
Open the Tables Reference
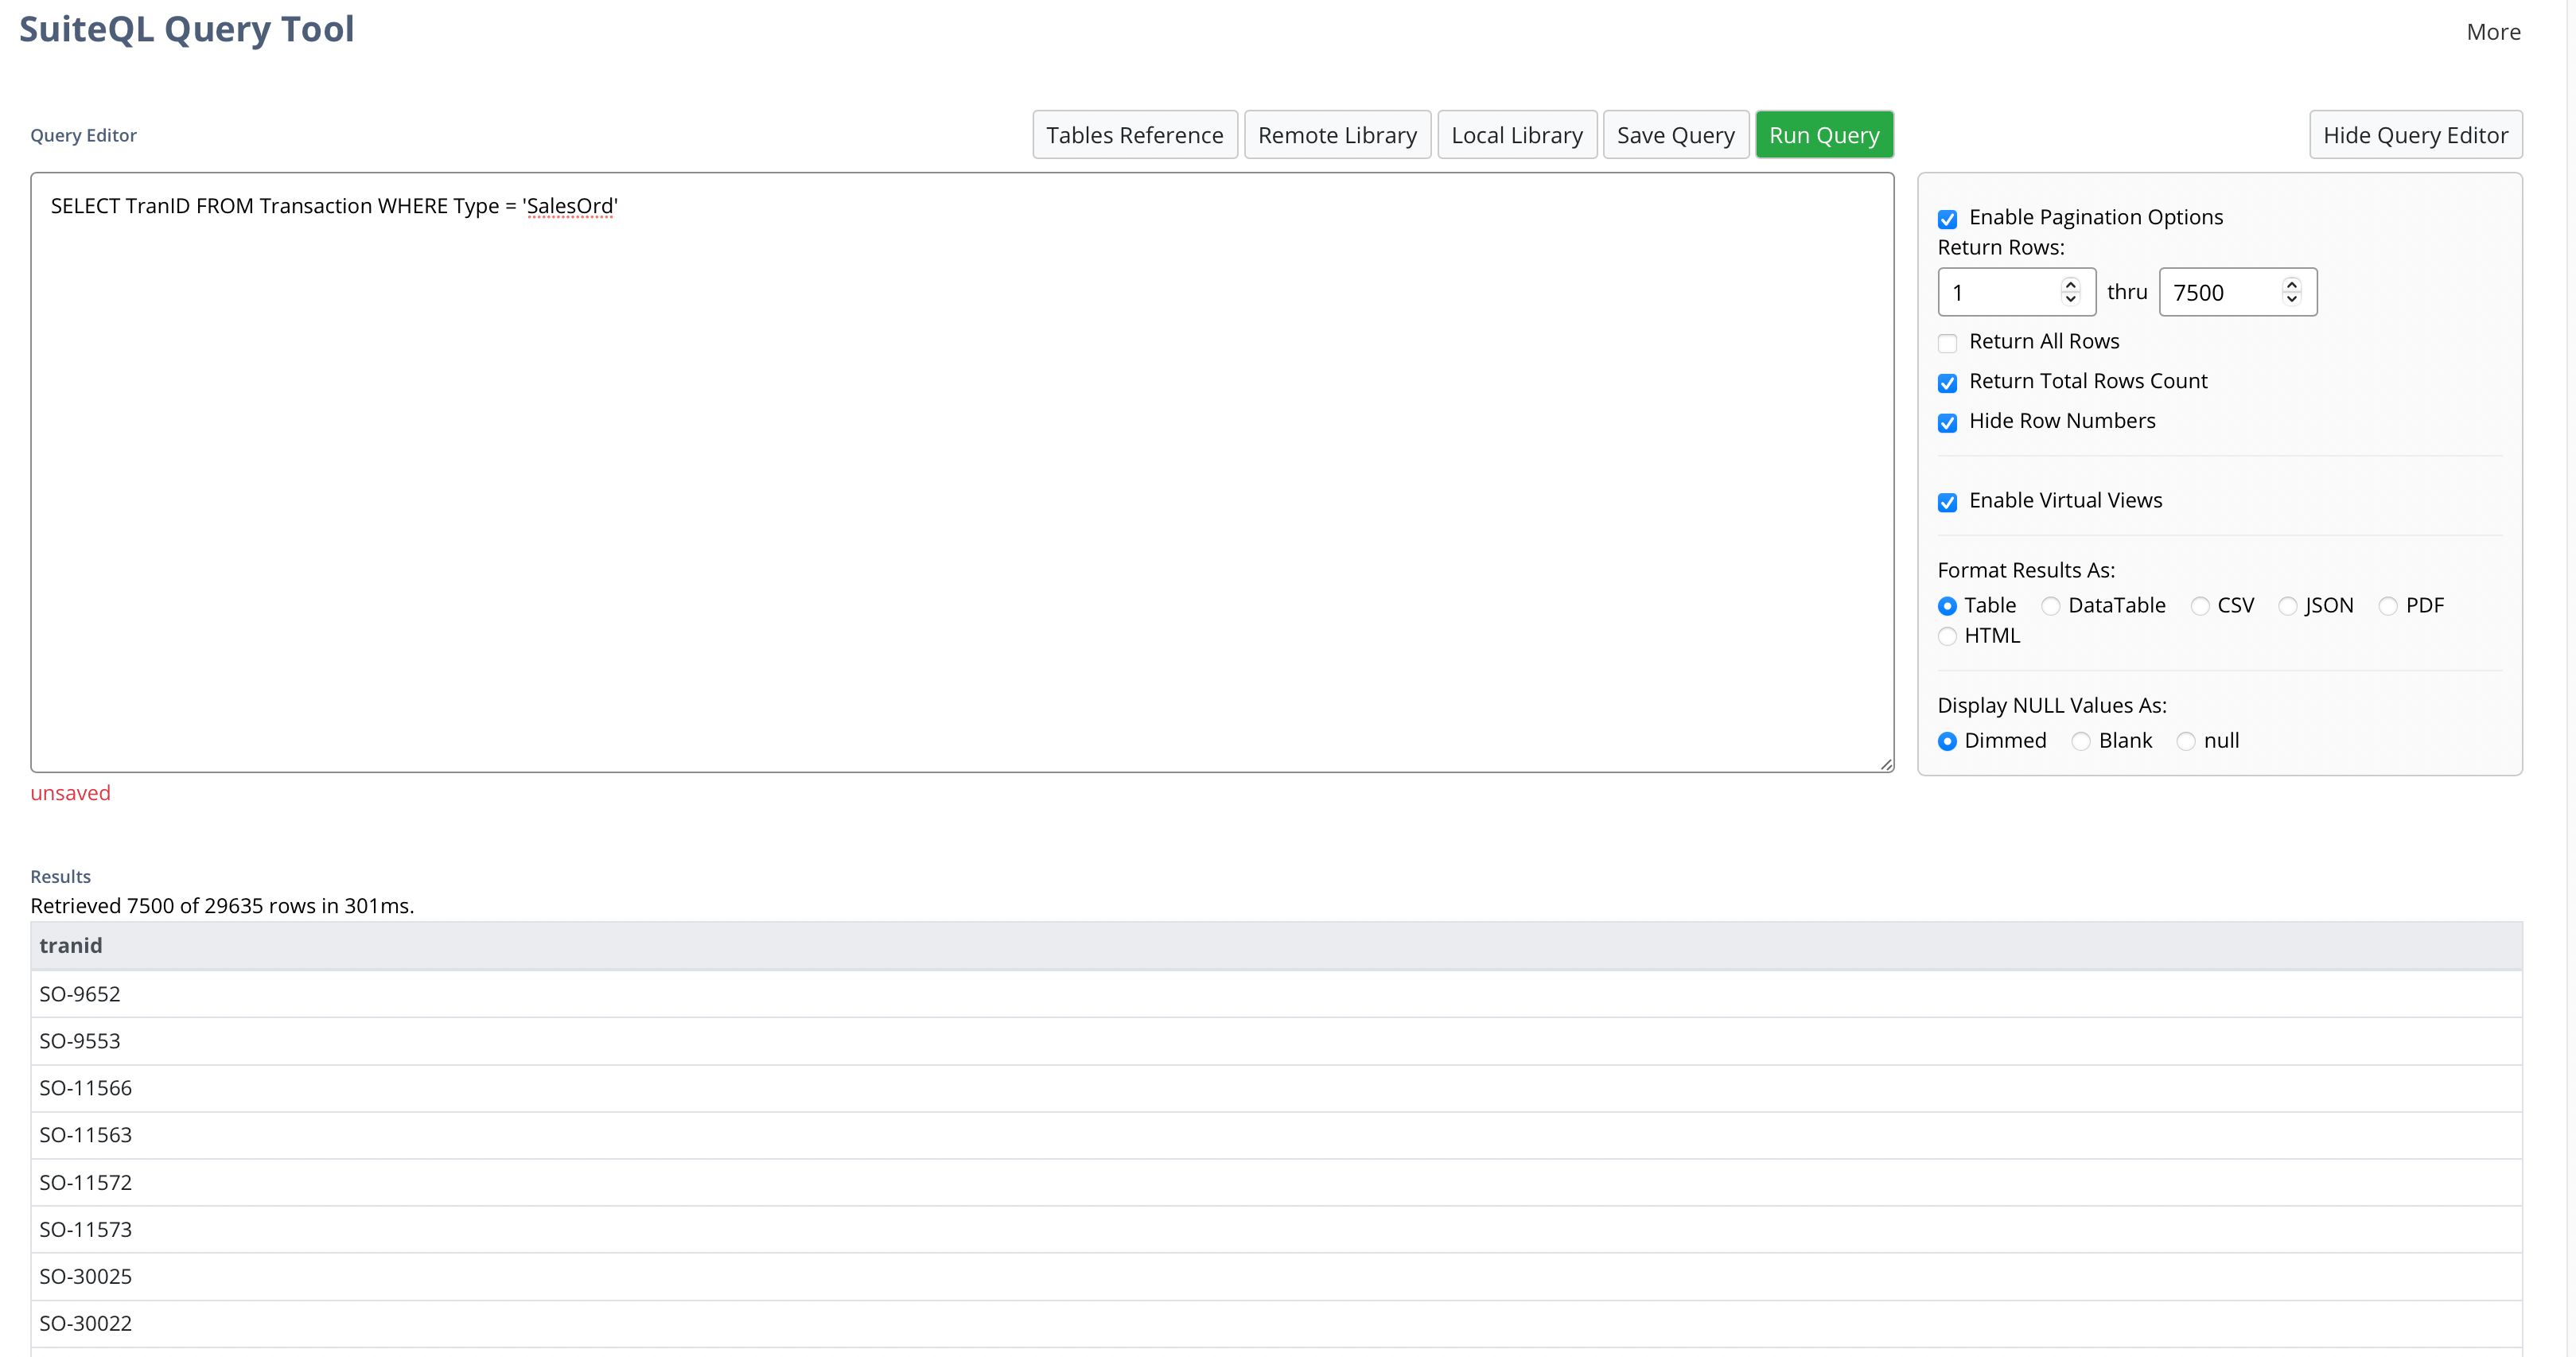click(1134, 134)
